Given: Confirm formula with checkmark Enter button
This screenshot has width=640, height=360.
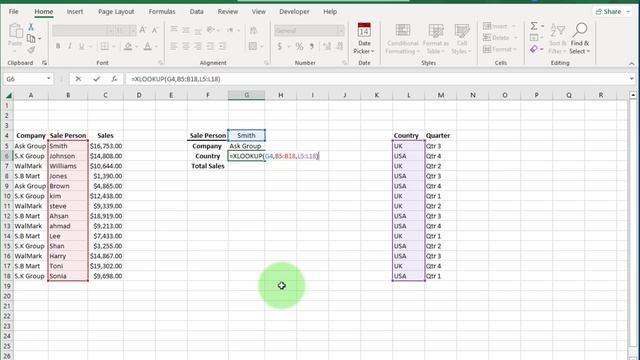Looking at the screenshot, I should 96,79.
